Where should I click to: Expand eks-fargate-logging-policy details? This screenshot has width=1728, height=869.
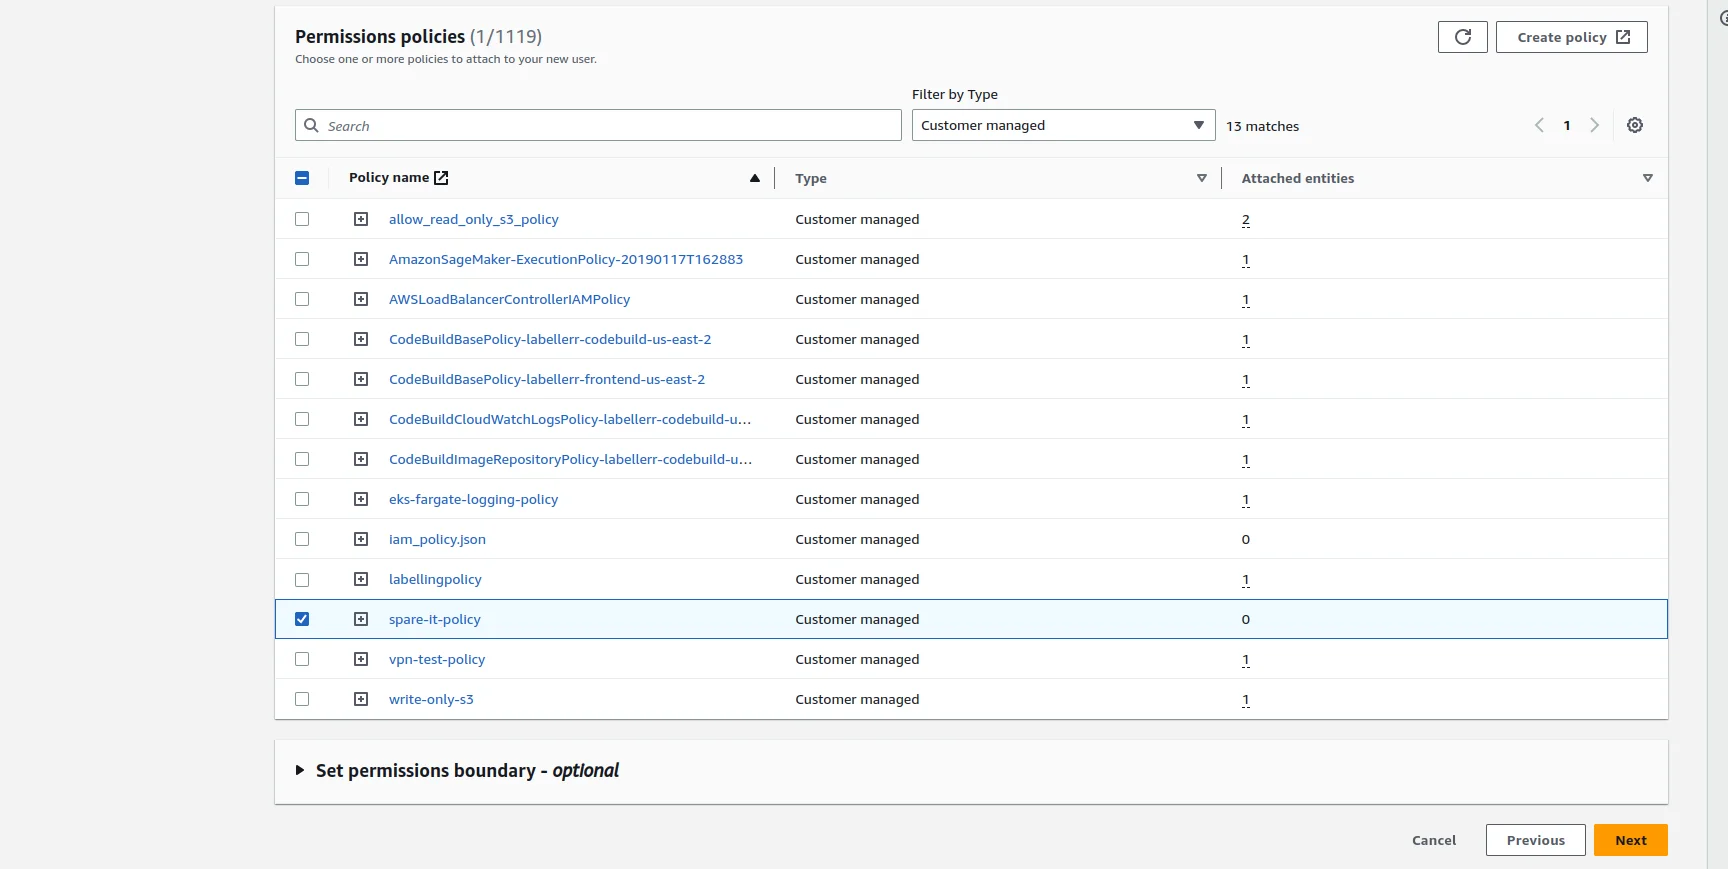(361, 499)
